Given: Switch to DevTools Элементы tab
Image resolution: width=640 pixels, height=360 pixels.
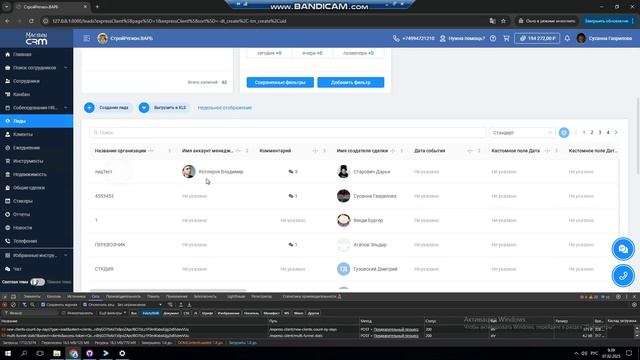Looking at the screenshot, I should click(32, 297).
